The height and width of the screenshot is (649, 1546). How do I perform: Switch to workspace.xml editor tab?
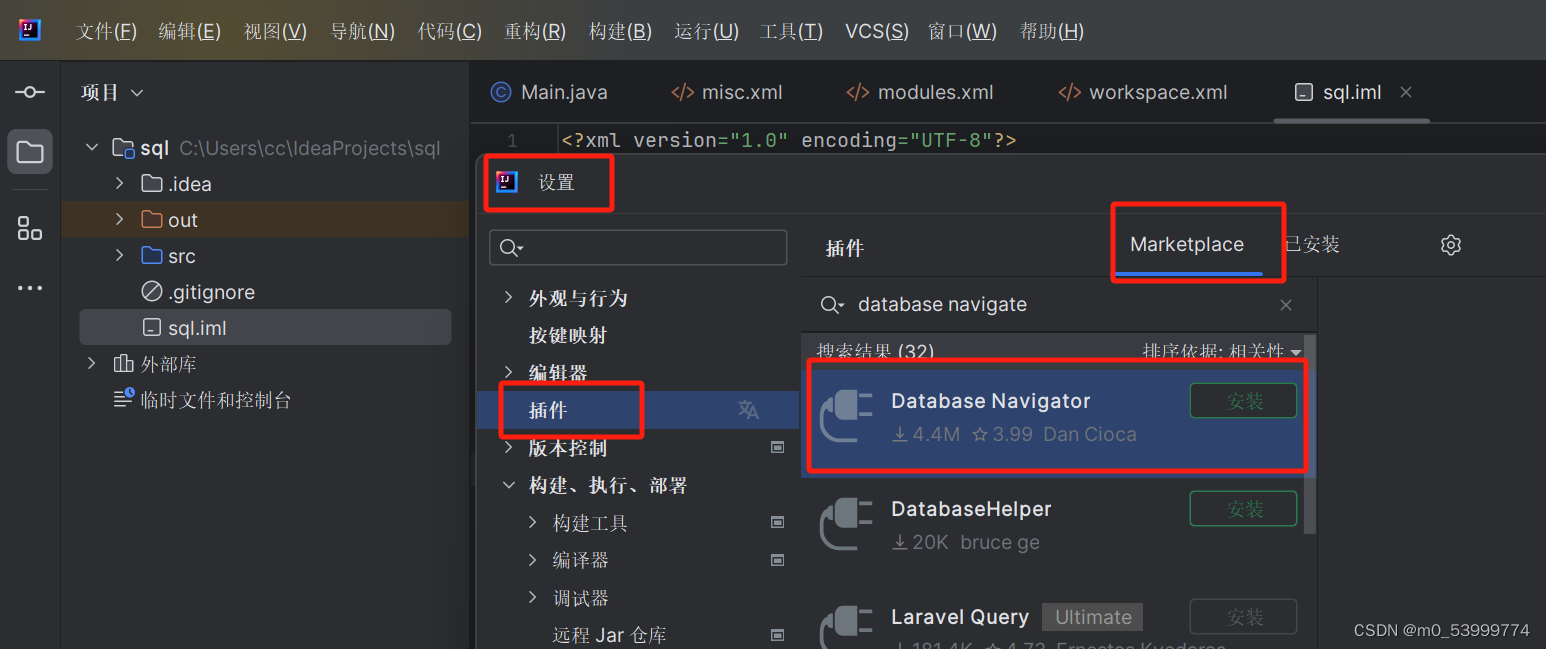click(1143, 92)
